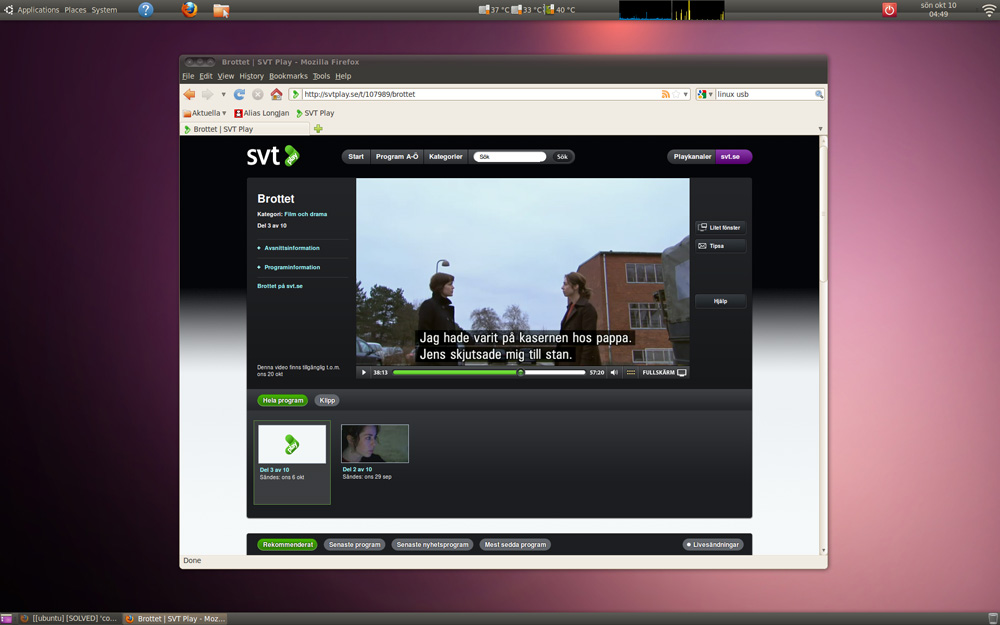1000x625 pixels.
Task: Click the red power button icon
Action: click(889, 10)
